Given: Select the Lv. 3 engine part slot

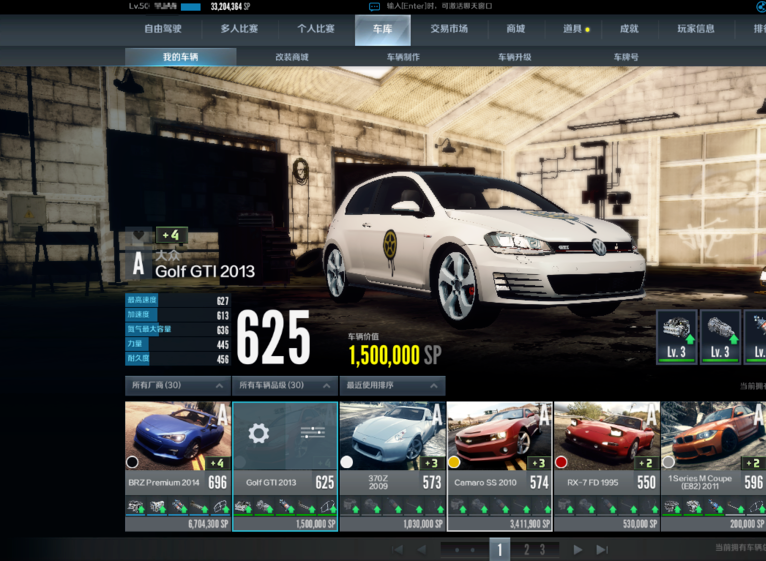Looking at the screenshot, I should tap(677, 337).
